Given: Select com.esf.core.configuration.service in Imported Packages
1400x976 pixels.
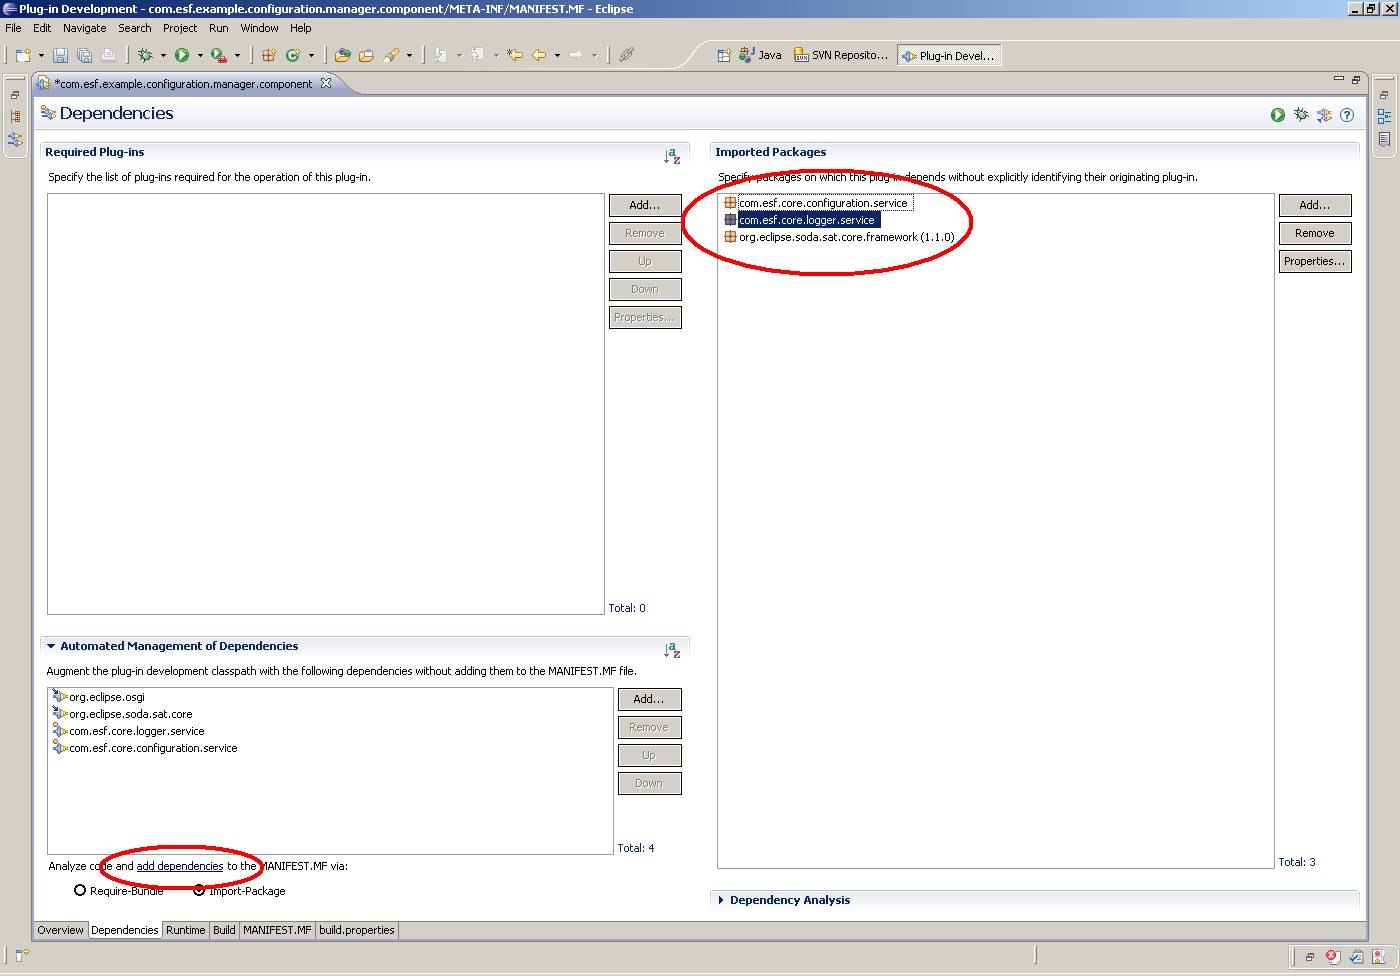Looking at the screenshot, I should [816, 203].
